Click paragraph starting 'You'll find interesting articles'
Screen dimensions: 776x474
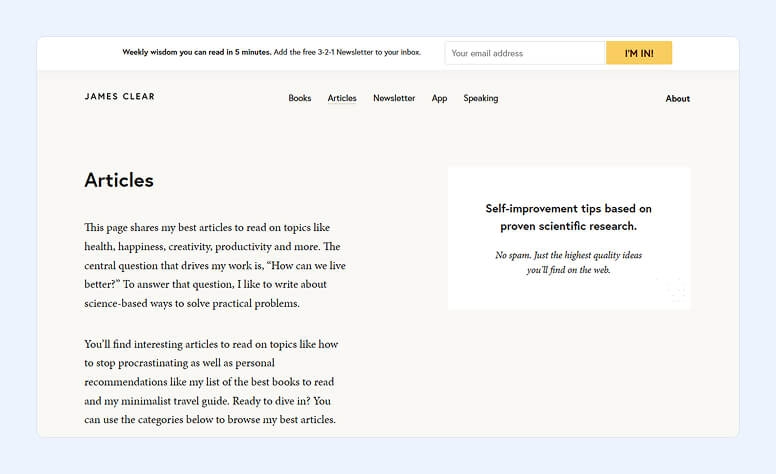(x=211, y=381)
